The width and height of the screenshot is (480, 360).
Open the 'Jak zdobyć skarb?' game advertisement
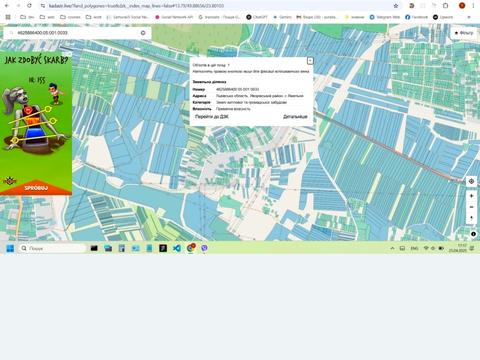pos(36,123)
